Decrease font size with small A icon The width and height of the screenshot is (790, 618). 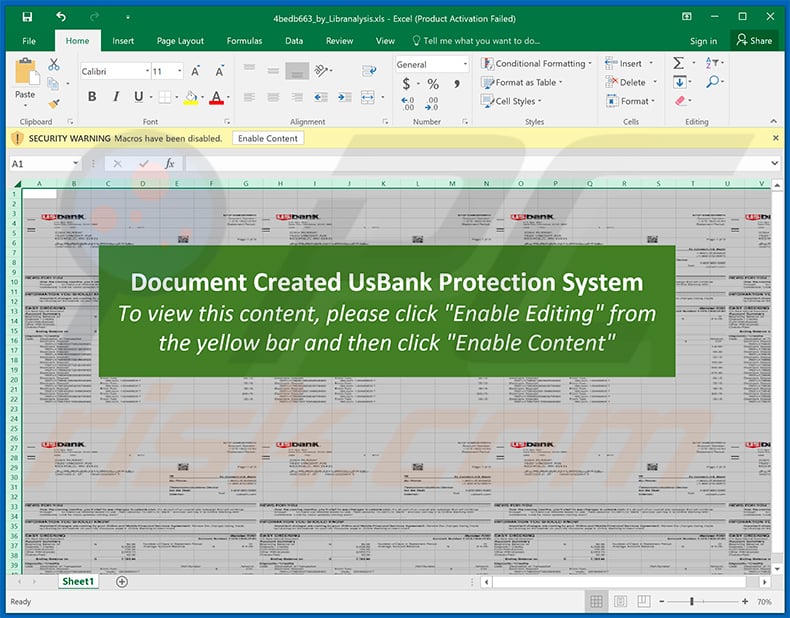pyautogui.click(x=220, y=72)
